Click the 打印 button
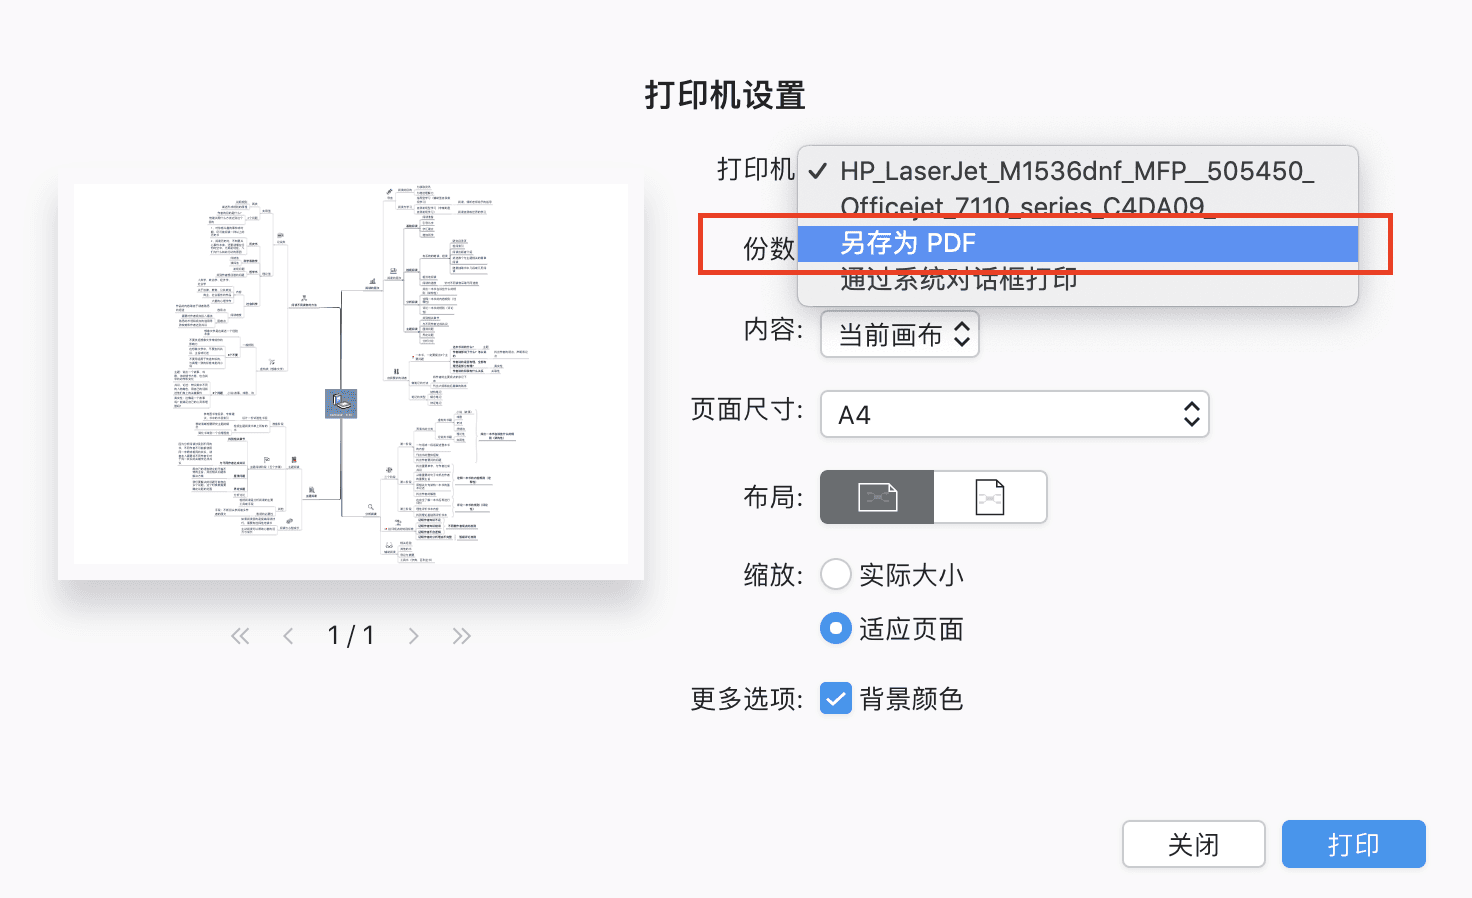 click(1353, 844)
